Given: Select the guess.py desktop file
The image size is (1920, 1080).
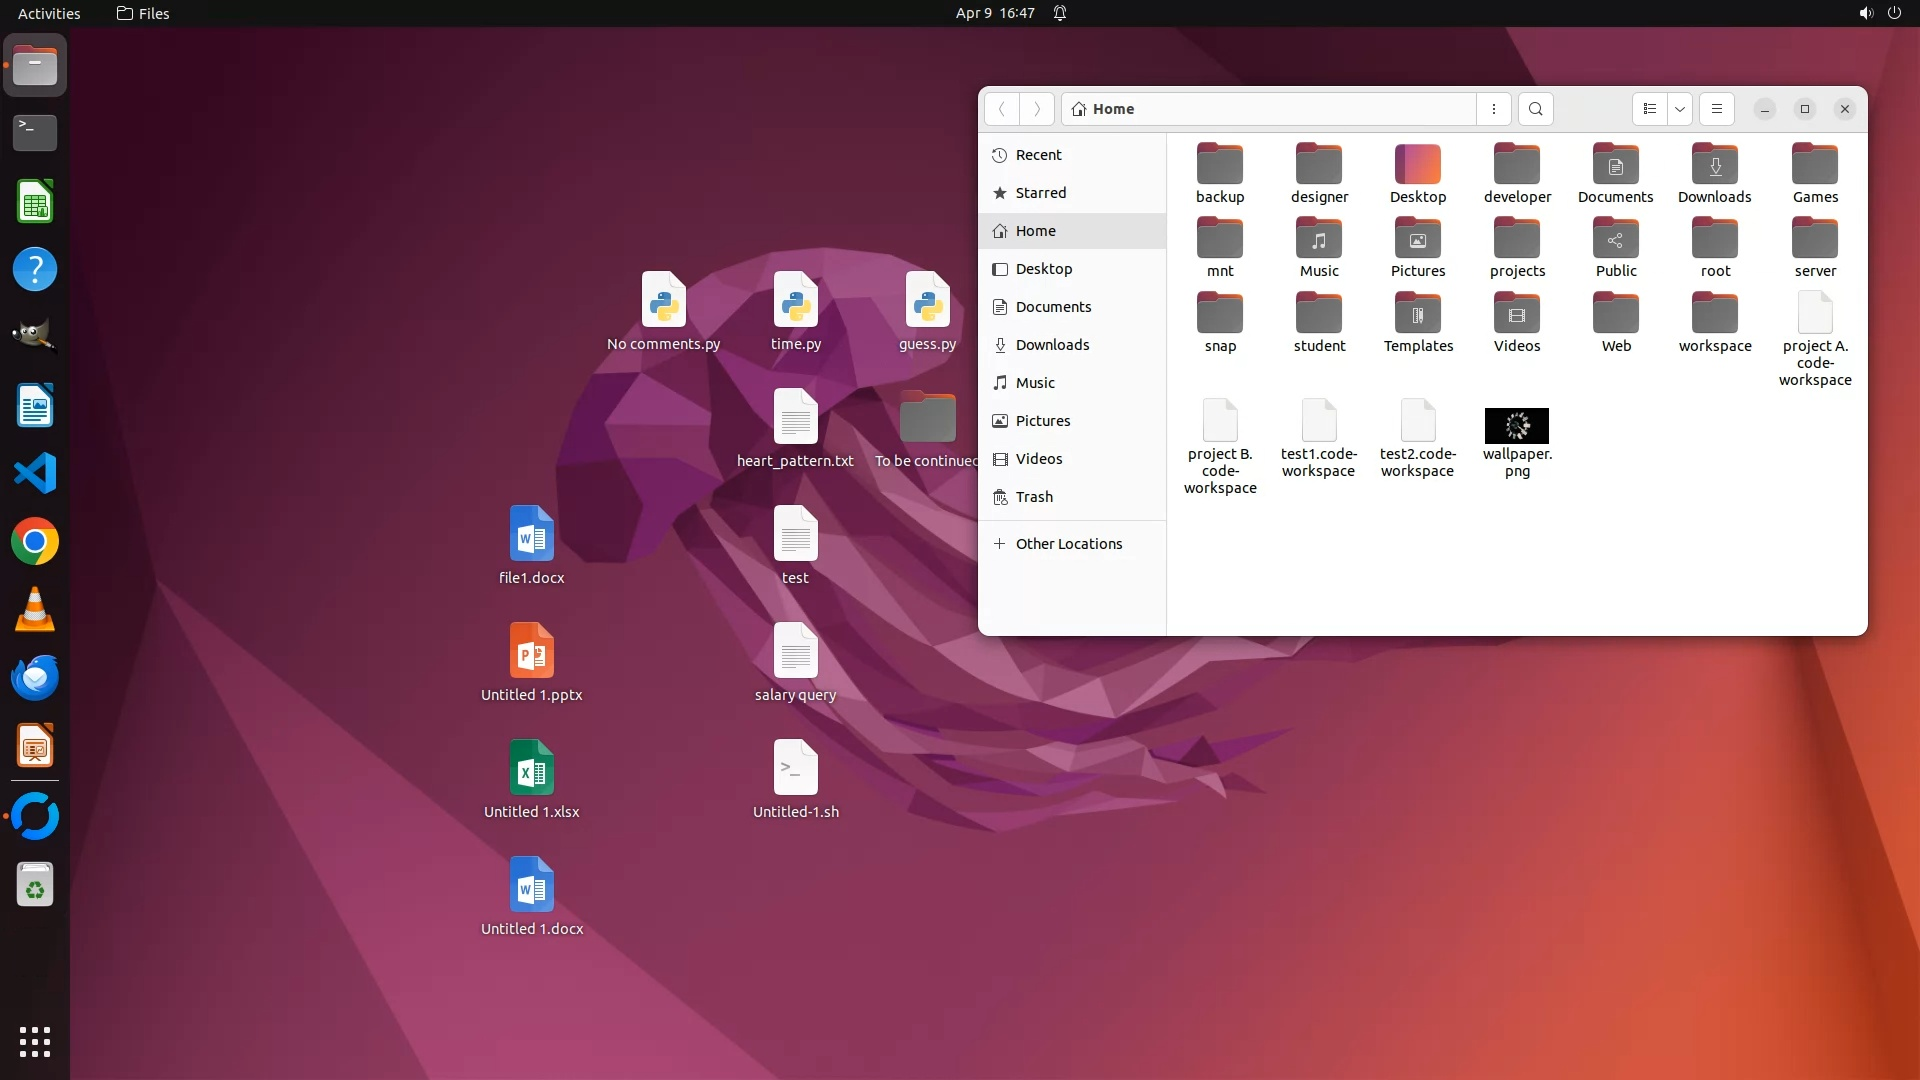Looking at the screenshot, I should [927, 300].
